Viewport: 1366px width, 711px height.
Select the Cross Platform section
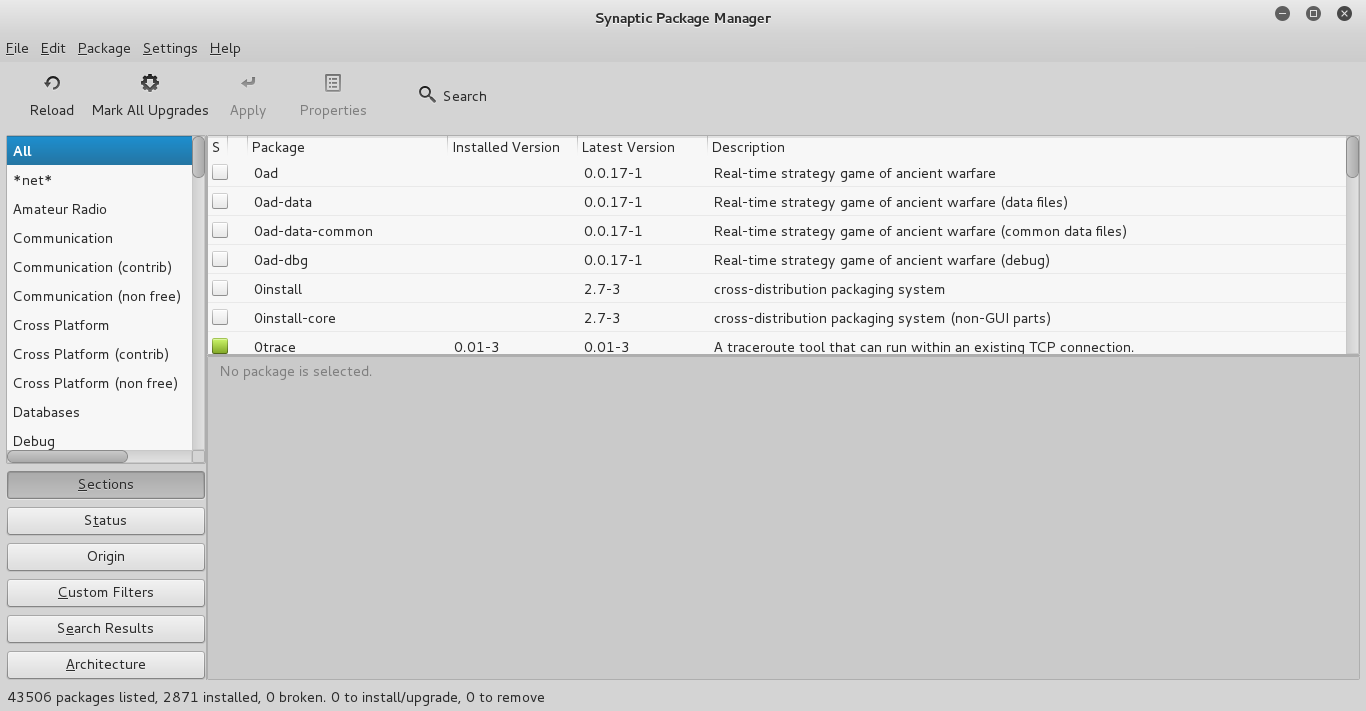point(99,325)
